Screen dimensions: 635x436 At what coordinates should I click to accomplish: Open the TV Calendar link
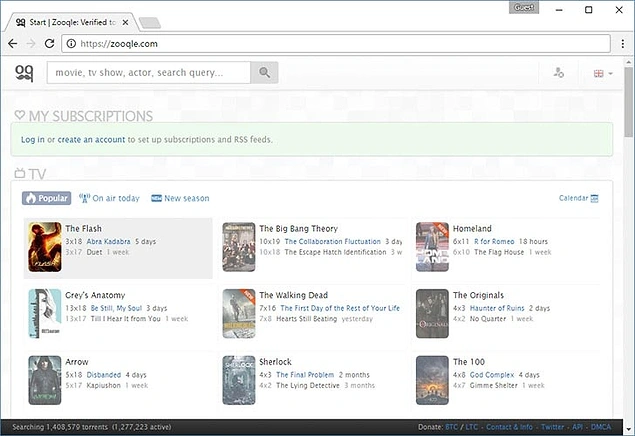573,198
